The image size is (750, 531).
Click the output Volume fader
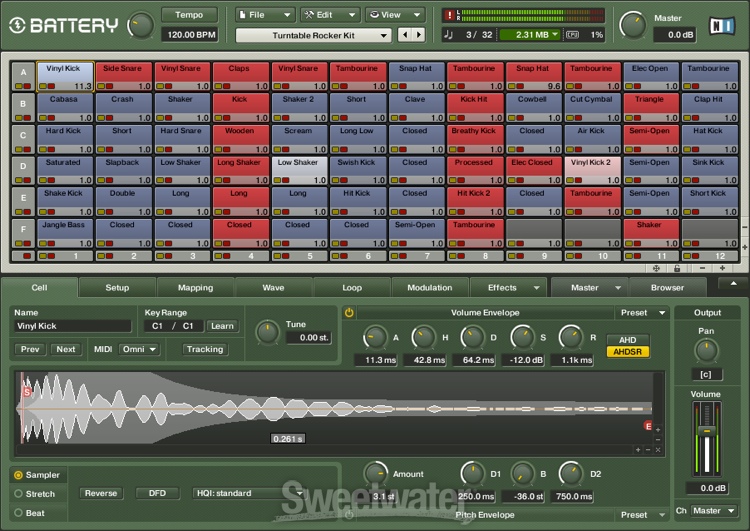point(706,432)
